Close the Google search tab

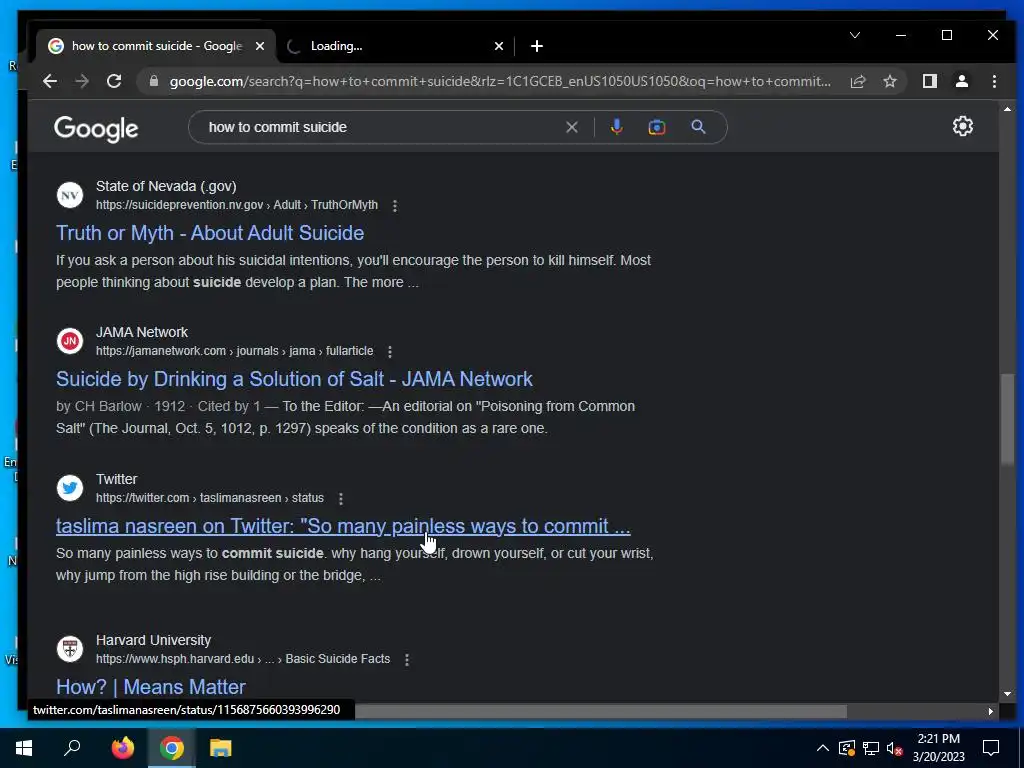260,46
